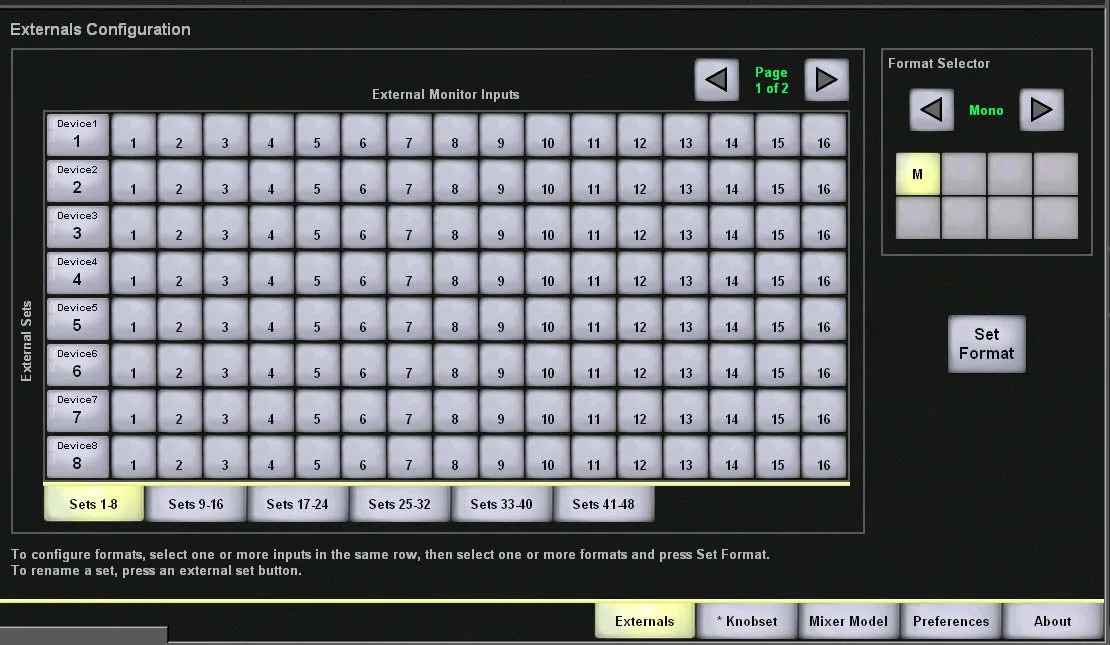Screen dimensions: 1110x645
Task: Toggle the M format cell
Action: [x=918, y=174]
